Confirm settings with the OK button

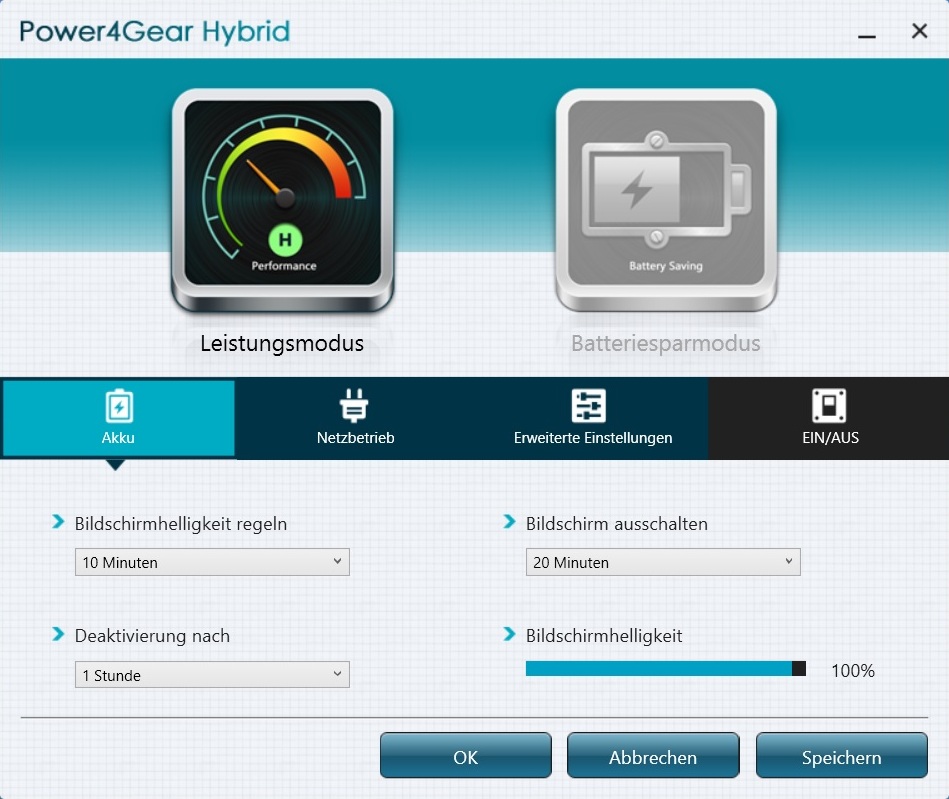coord(465,755)
